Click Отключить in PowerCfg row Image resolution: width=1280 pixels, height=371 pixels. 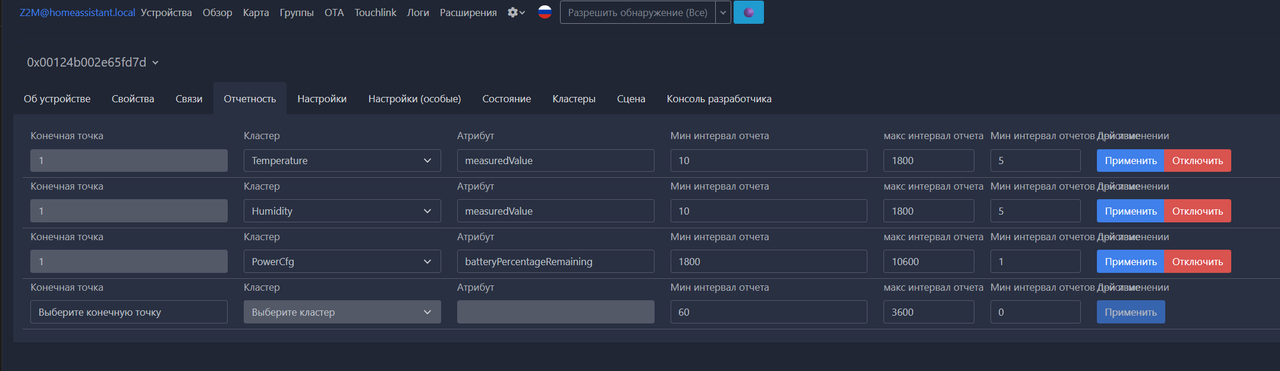pos(1197,261)
